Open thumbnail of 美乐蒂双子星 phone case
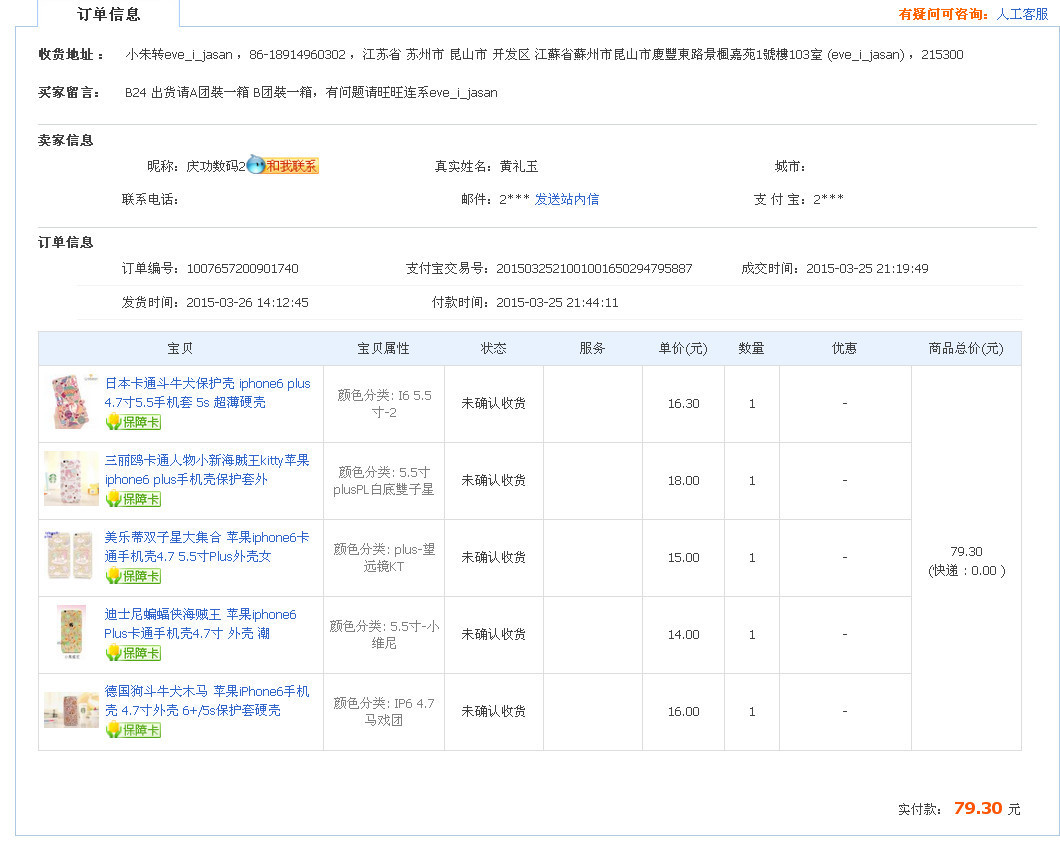This screenshot has width=1060, height=842. (71, 557)
